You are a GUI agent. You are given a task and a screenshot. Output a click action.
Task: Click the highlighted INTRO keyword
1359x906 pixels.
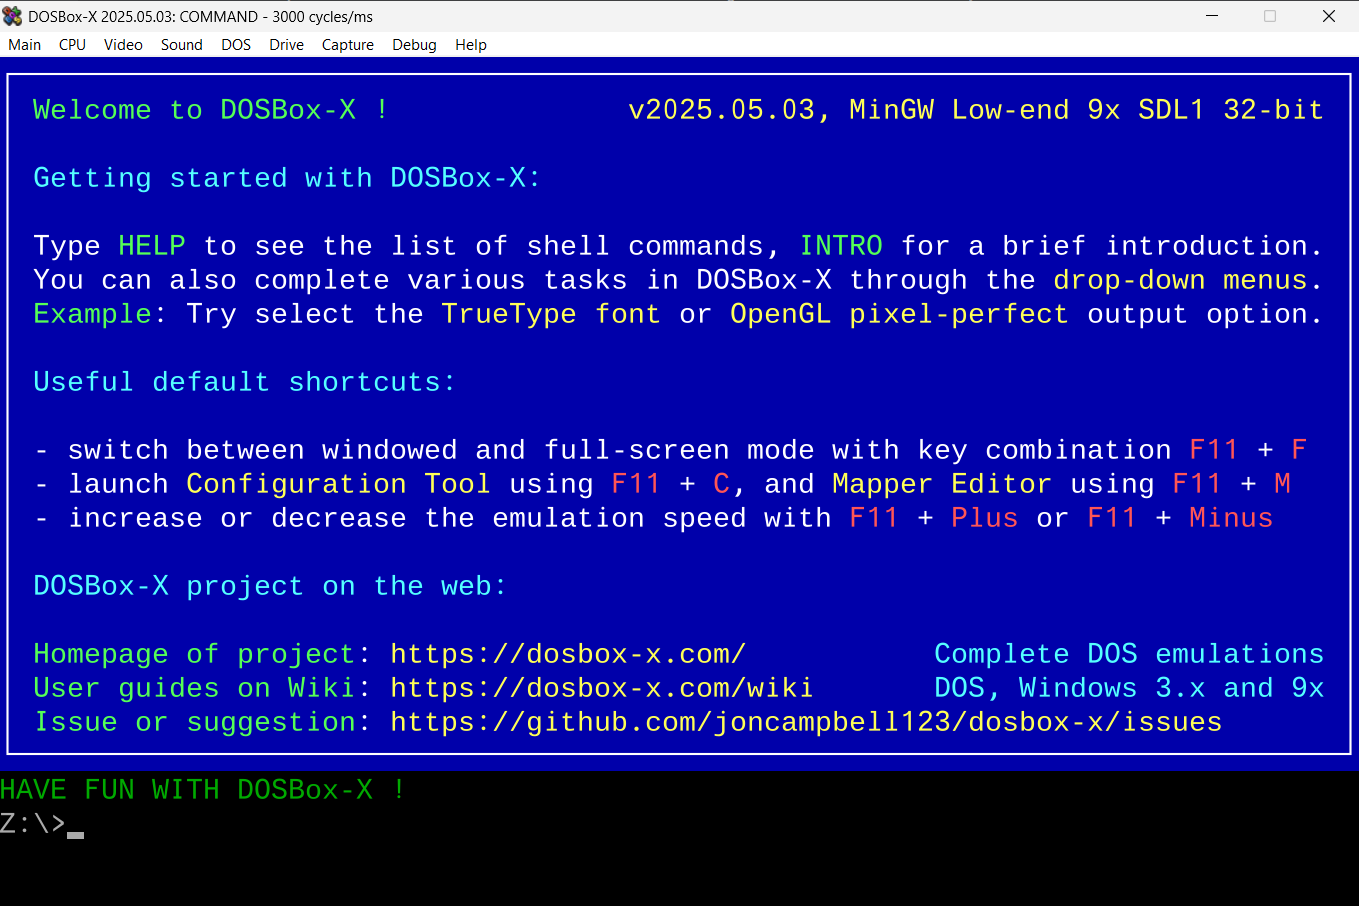841,245
